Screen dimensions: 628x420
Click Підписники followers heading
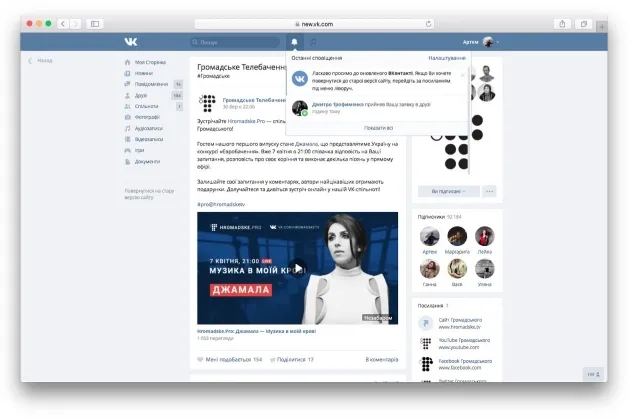click(x=431, y=217)
